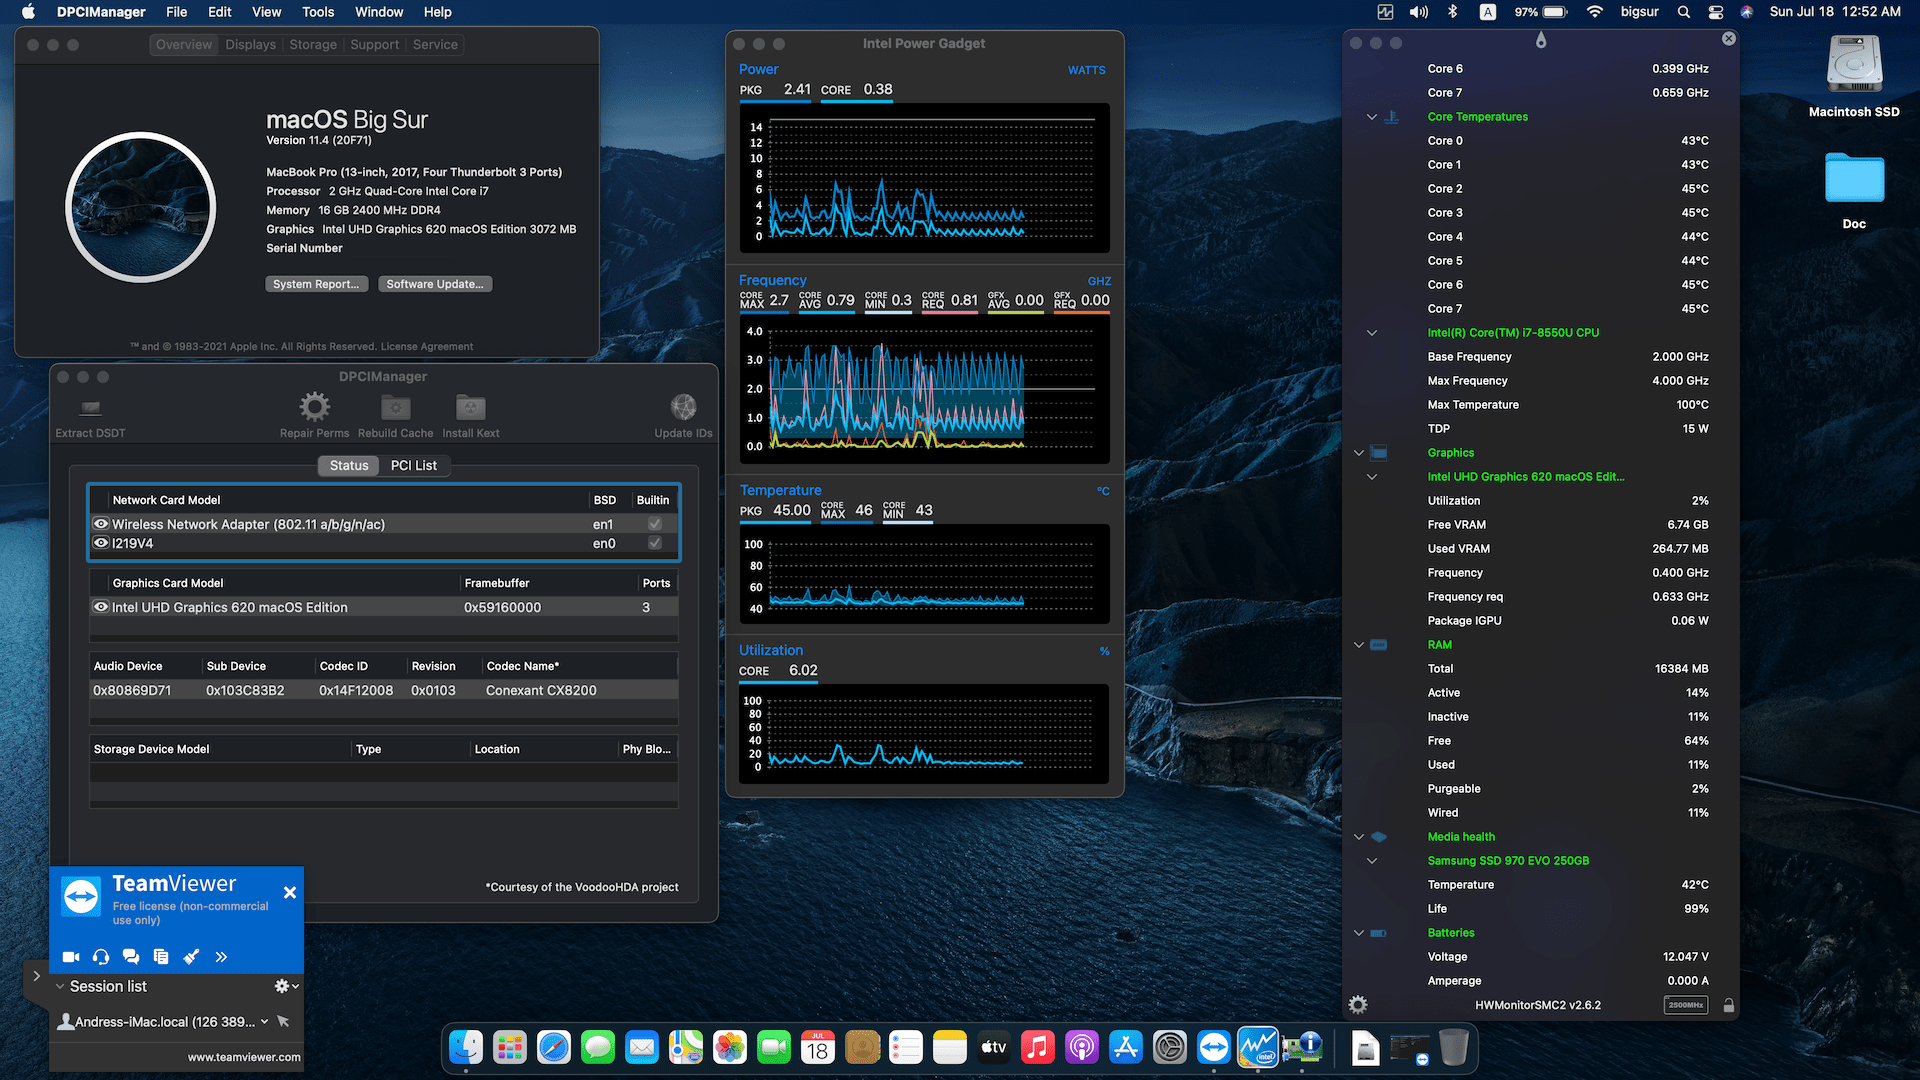Click Software Update button
Viewport: 1920px width, 1080px height.
(x=435, y=284)
